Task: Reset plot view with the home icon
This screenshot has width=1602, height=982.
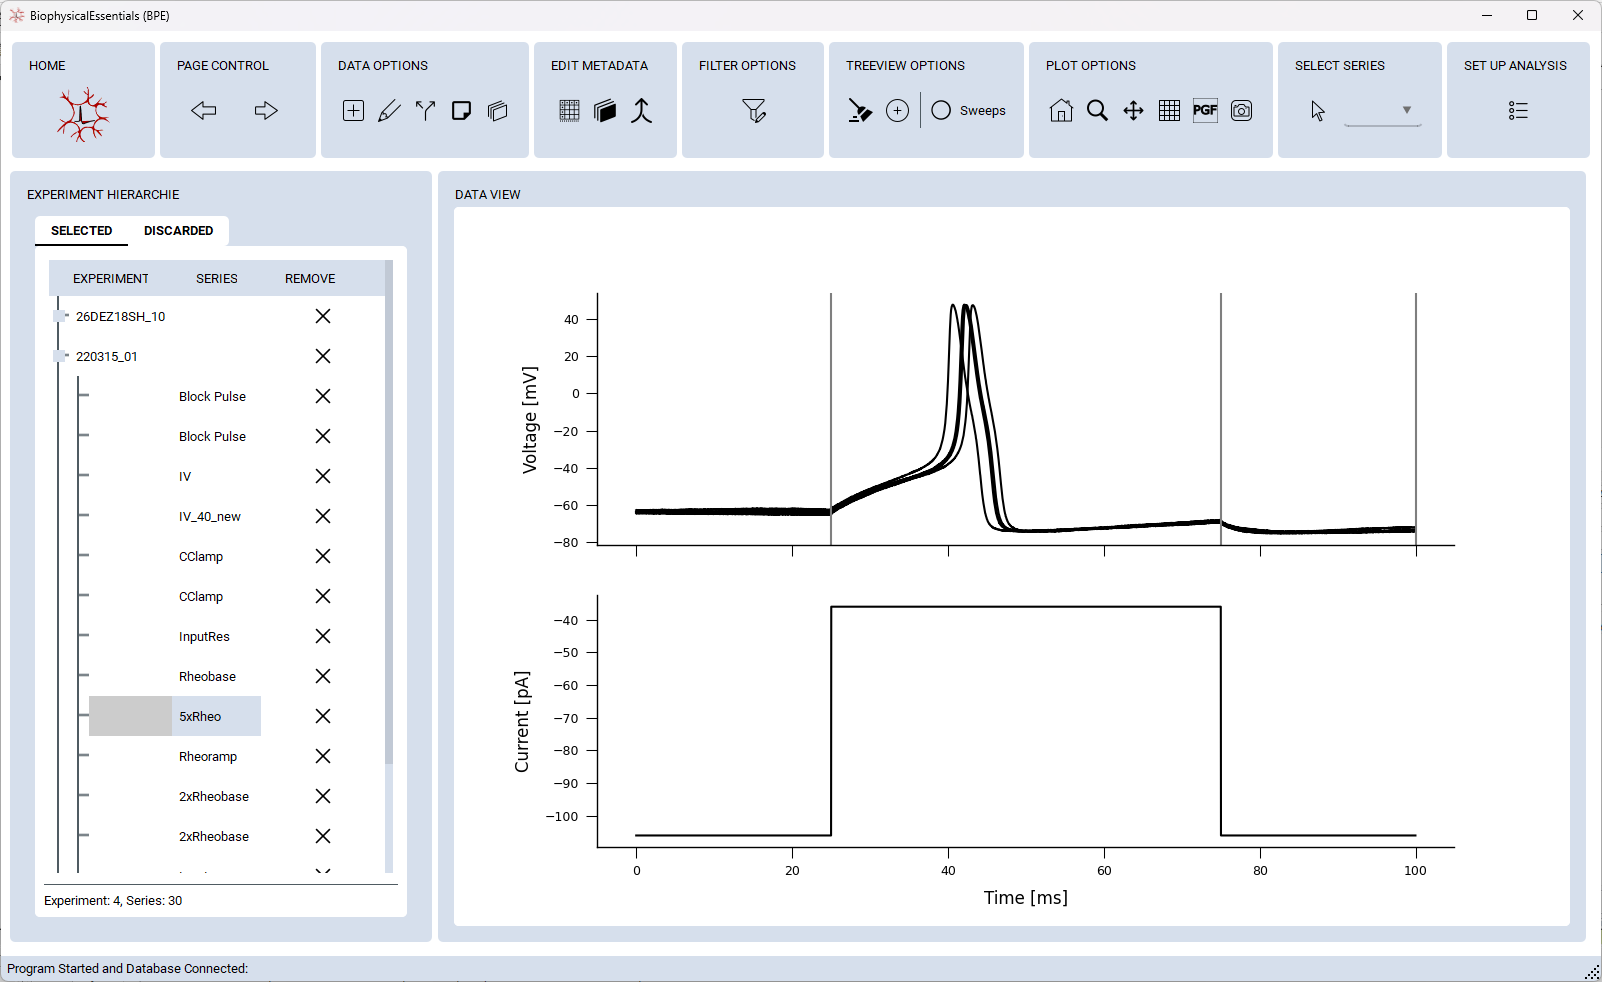Action: point(1061,111)
